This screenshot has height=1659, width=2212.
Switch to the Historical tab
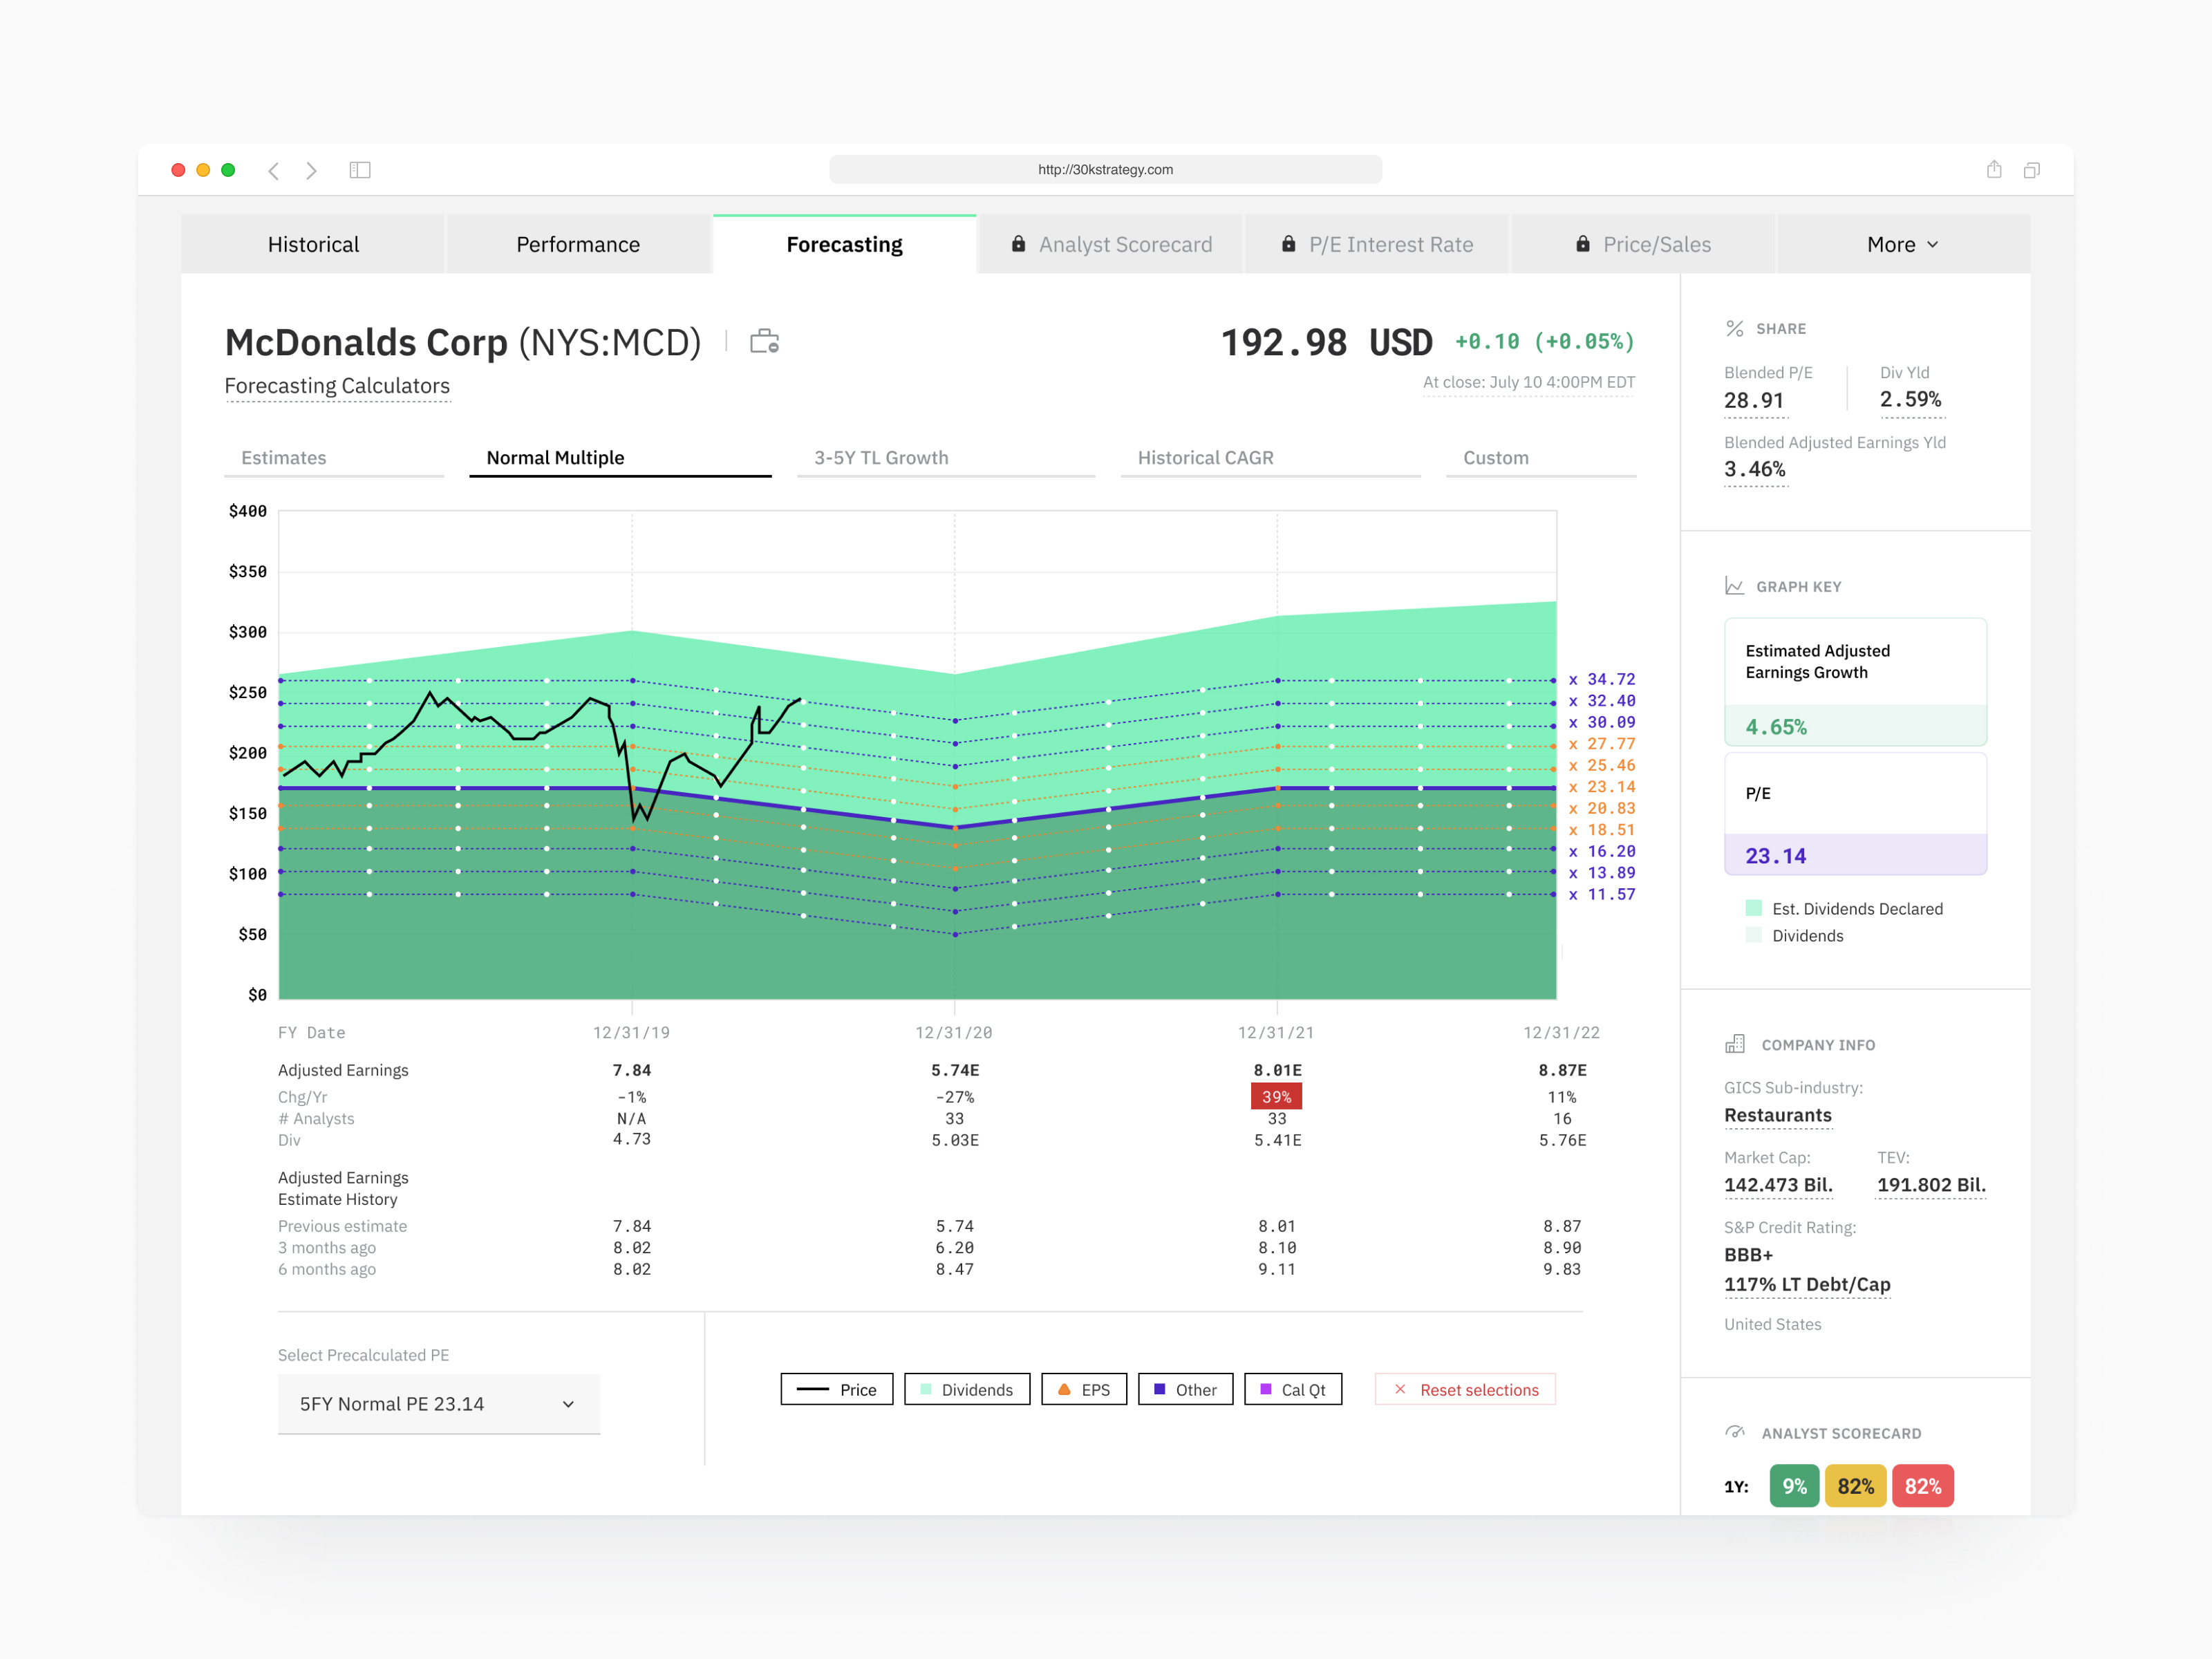tap(313, 243)
